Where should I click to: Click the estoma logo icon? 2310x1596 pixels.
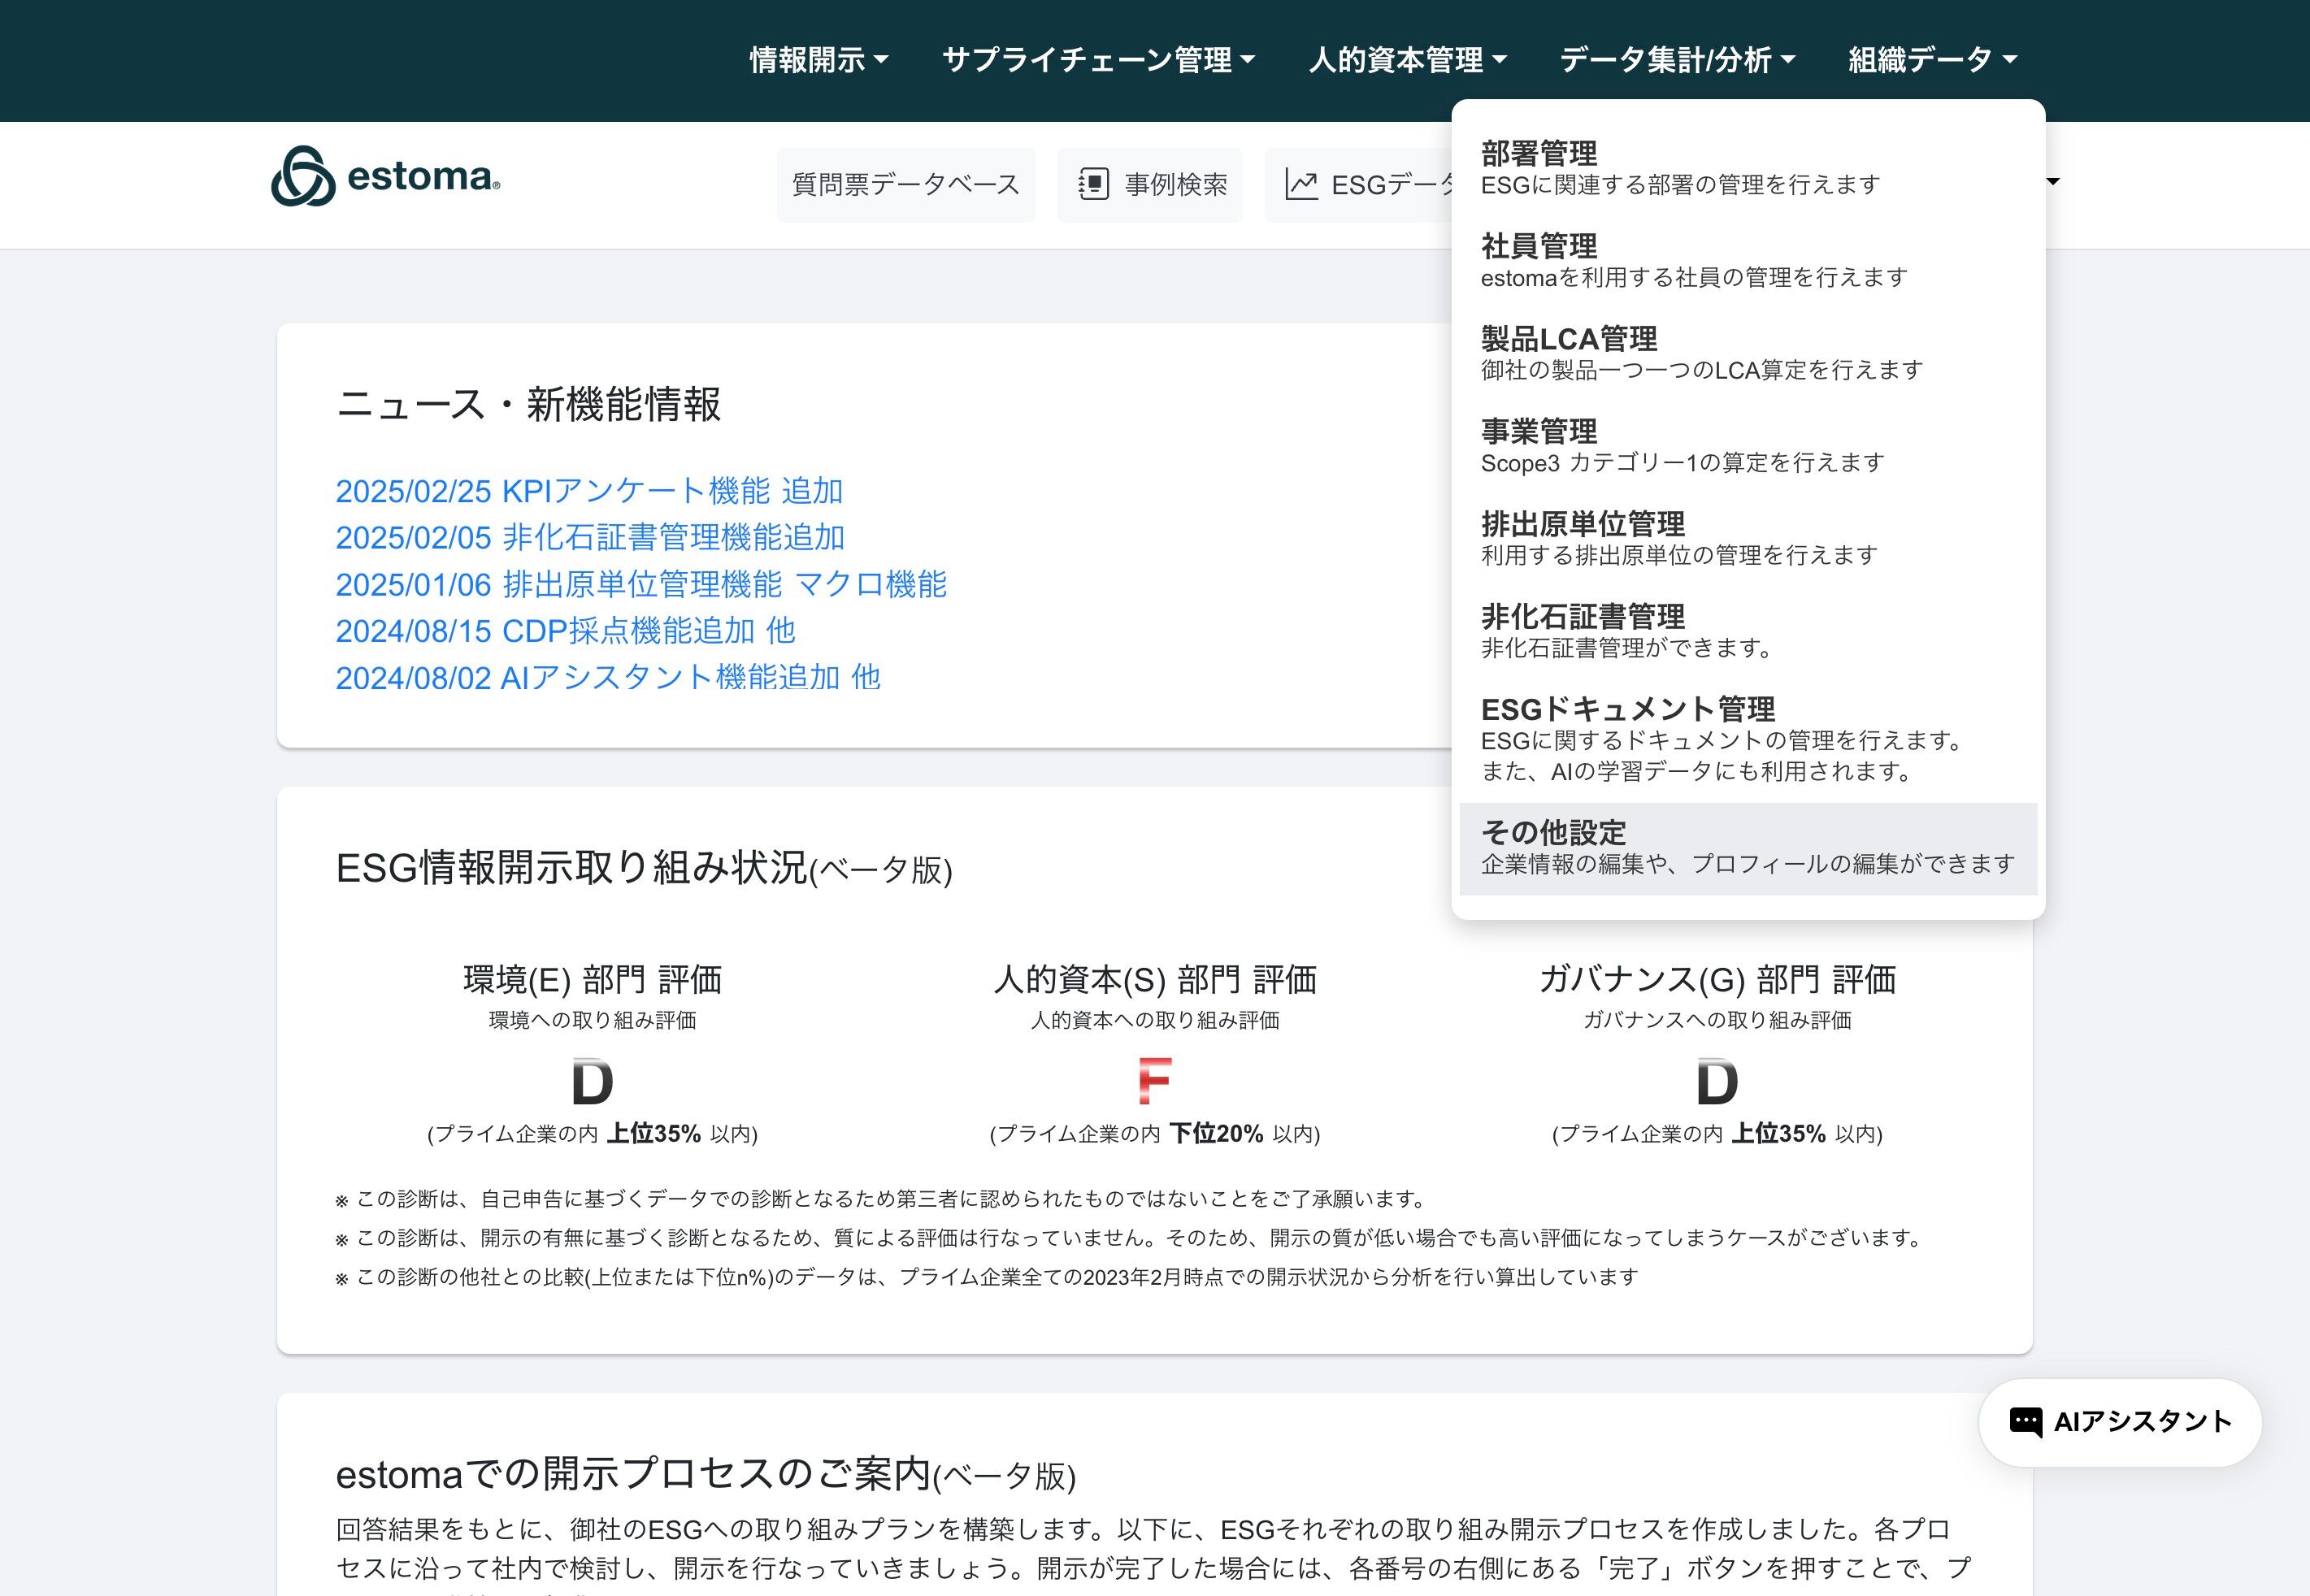303,177
